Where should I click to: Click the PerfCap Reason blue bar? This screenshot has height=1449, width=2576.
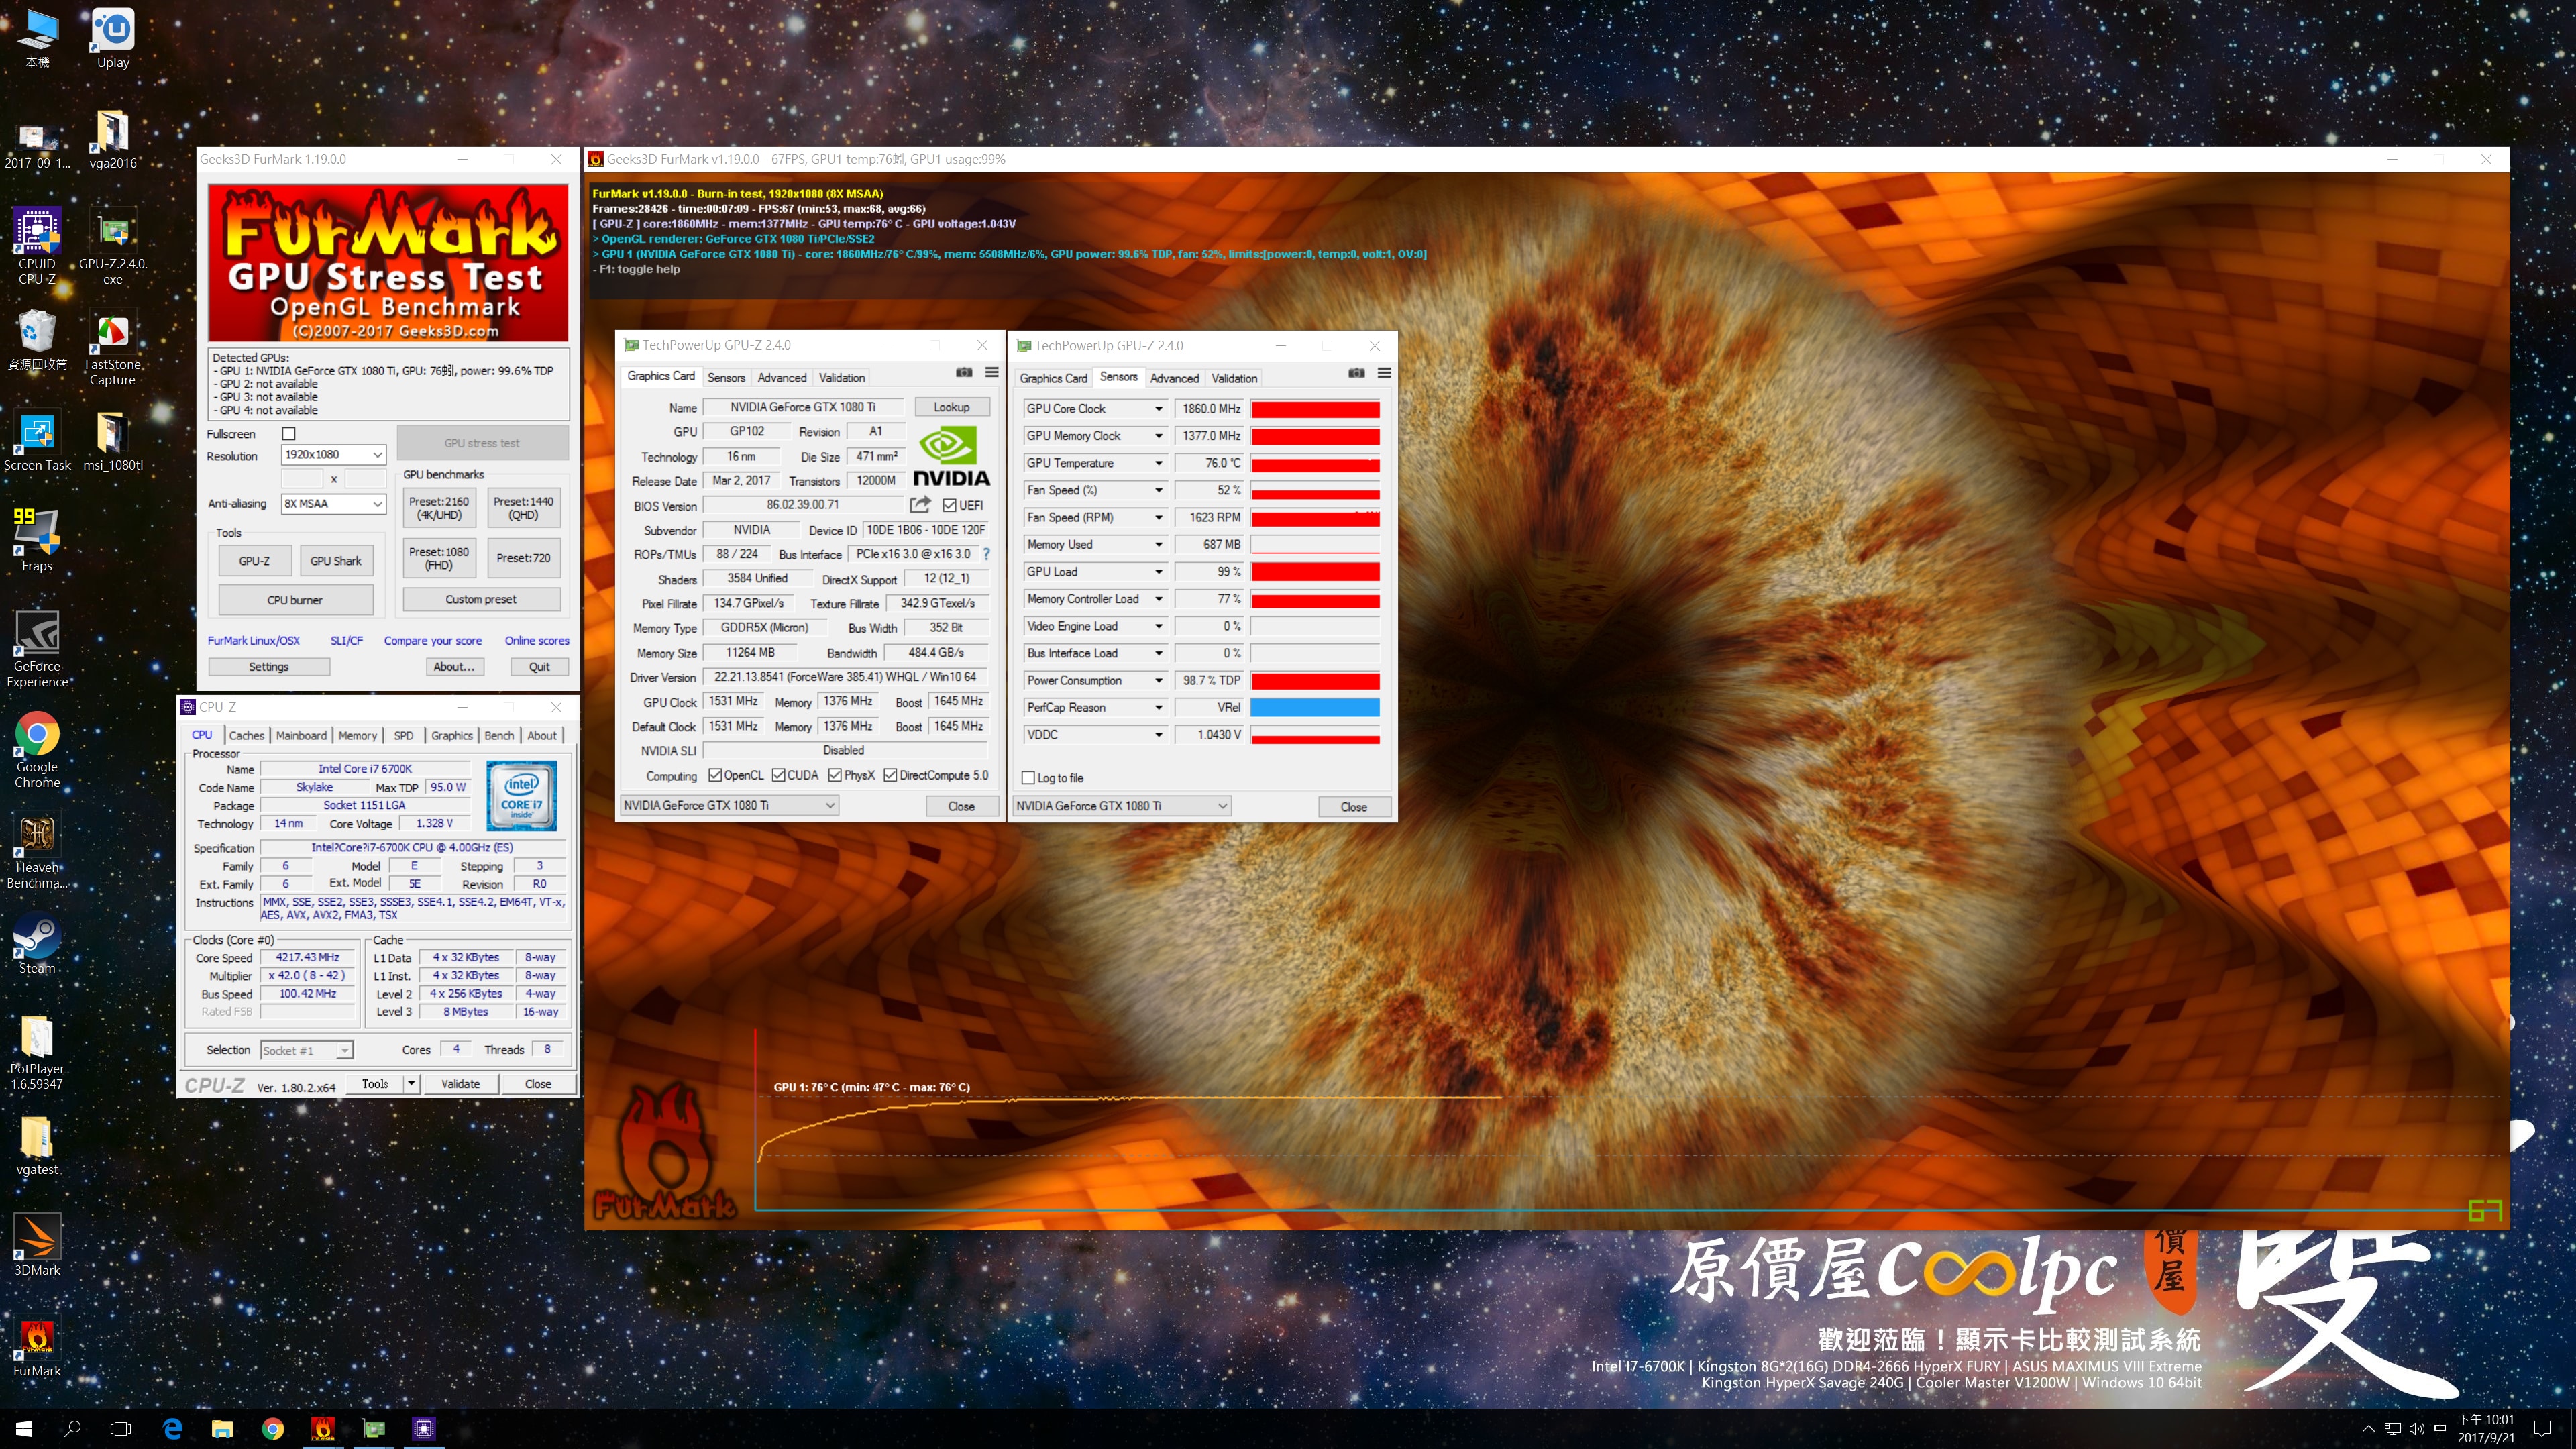(1315, 708)
